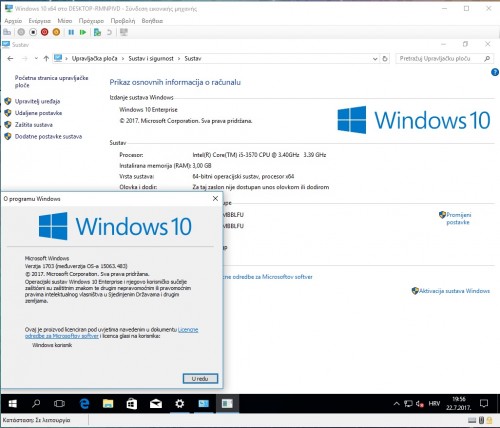Image resolution: width=500 pixels, height=428 pixels.
Task: Open File Explorer from the taskbar
Action: coord(108,404)
